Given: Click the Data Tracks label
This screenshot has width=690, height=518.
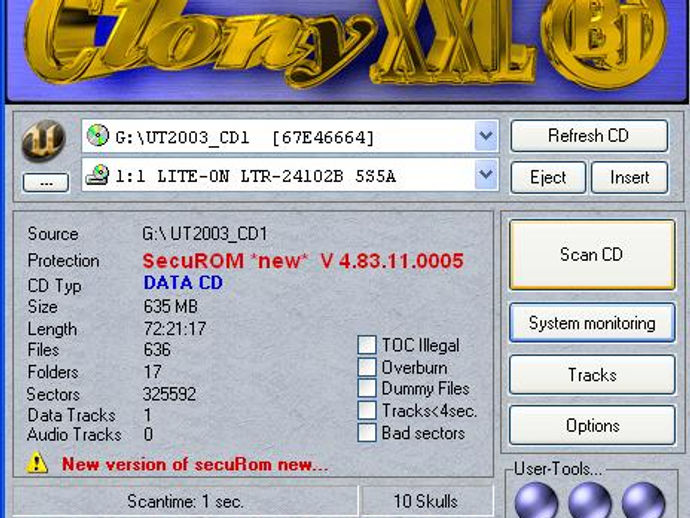Looking at the screenshot, I should coord(71,415).
